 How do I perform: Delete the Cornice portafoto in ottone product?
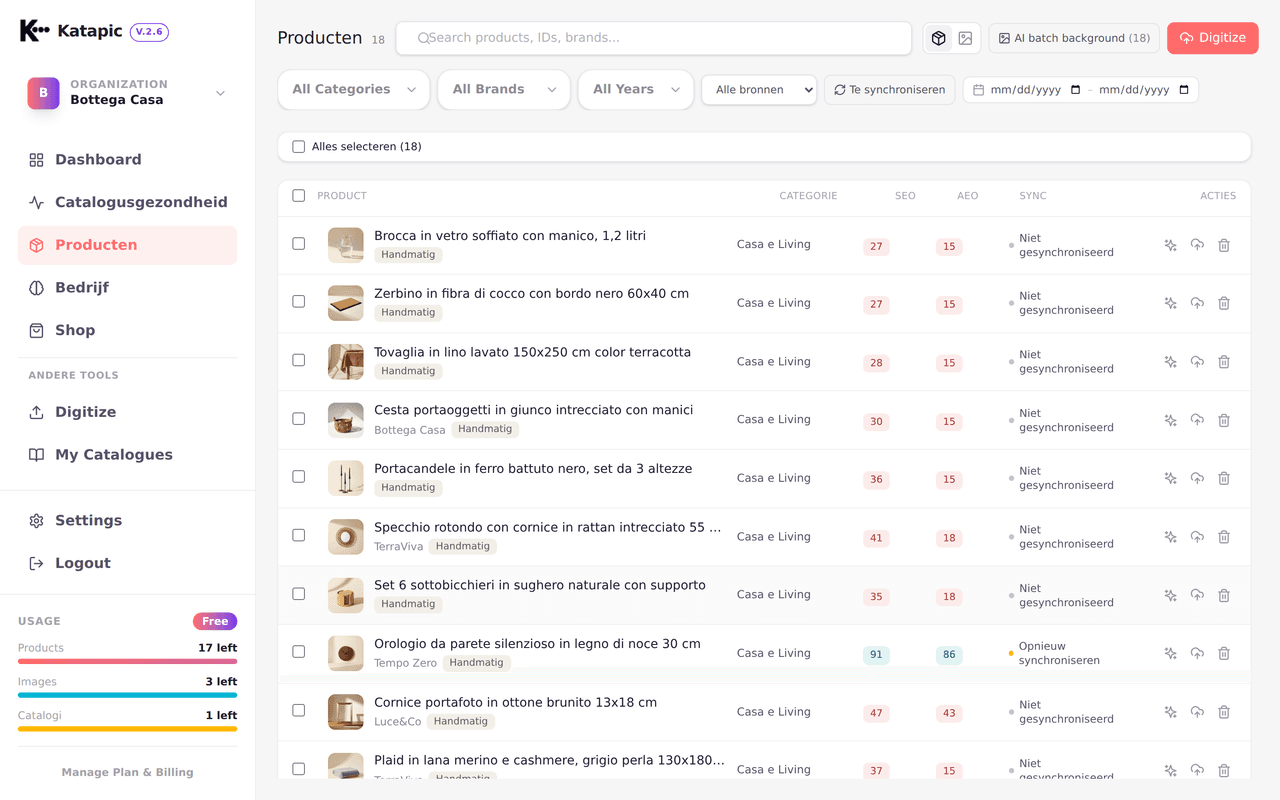click(x=1224, y=712)
